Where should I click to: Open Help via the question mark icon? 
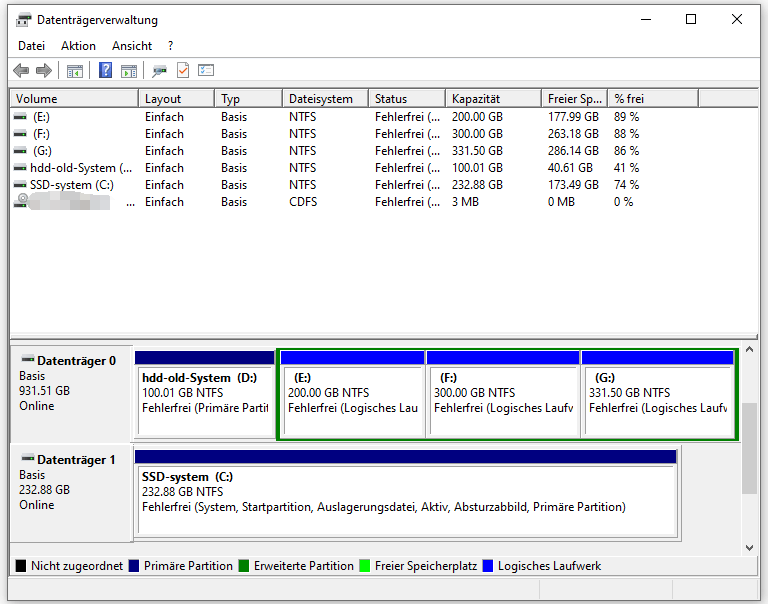click(x=105, y=70)
